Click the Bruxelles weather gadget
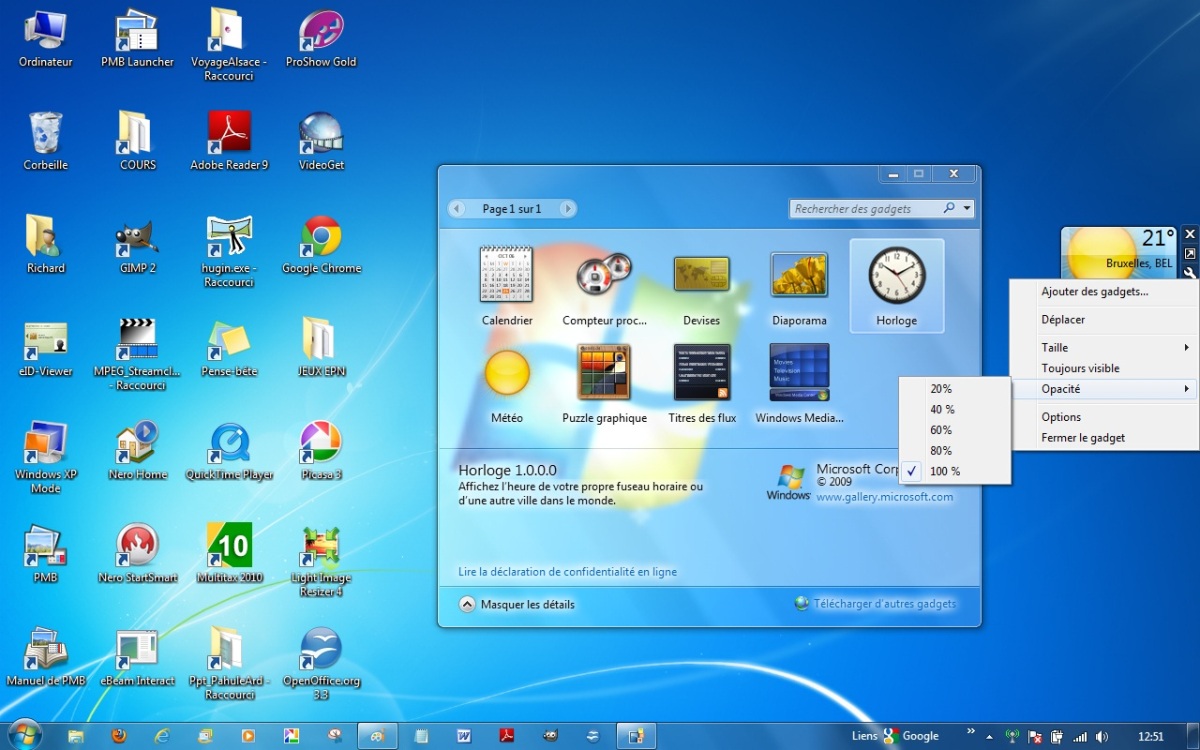 [x=1120, y=253]
